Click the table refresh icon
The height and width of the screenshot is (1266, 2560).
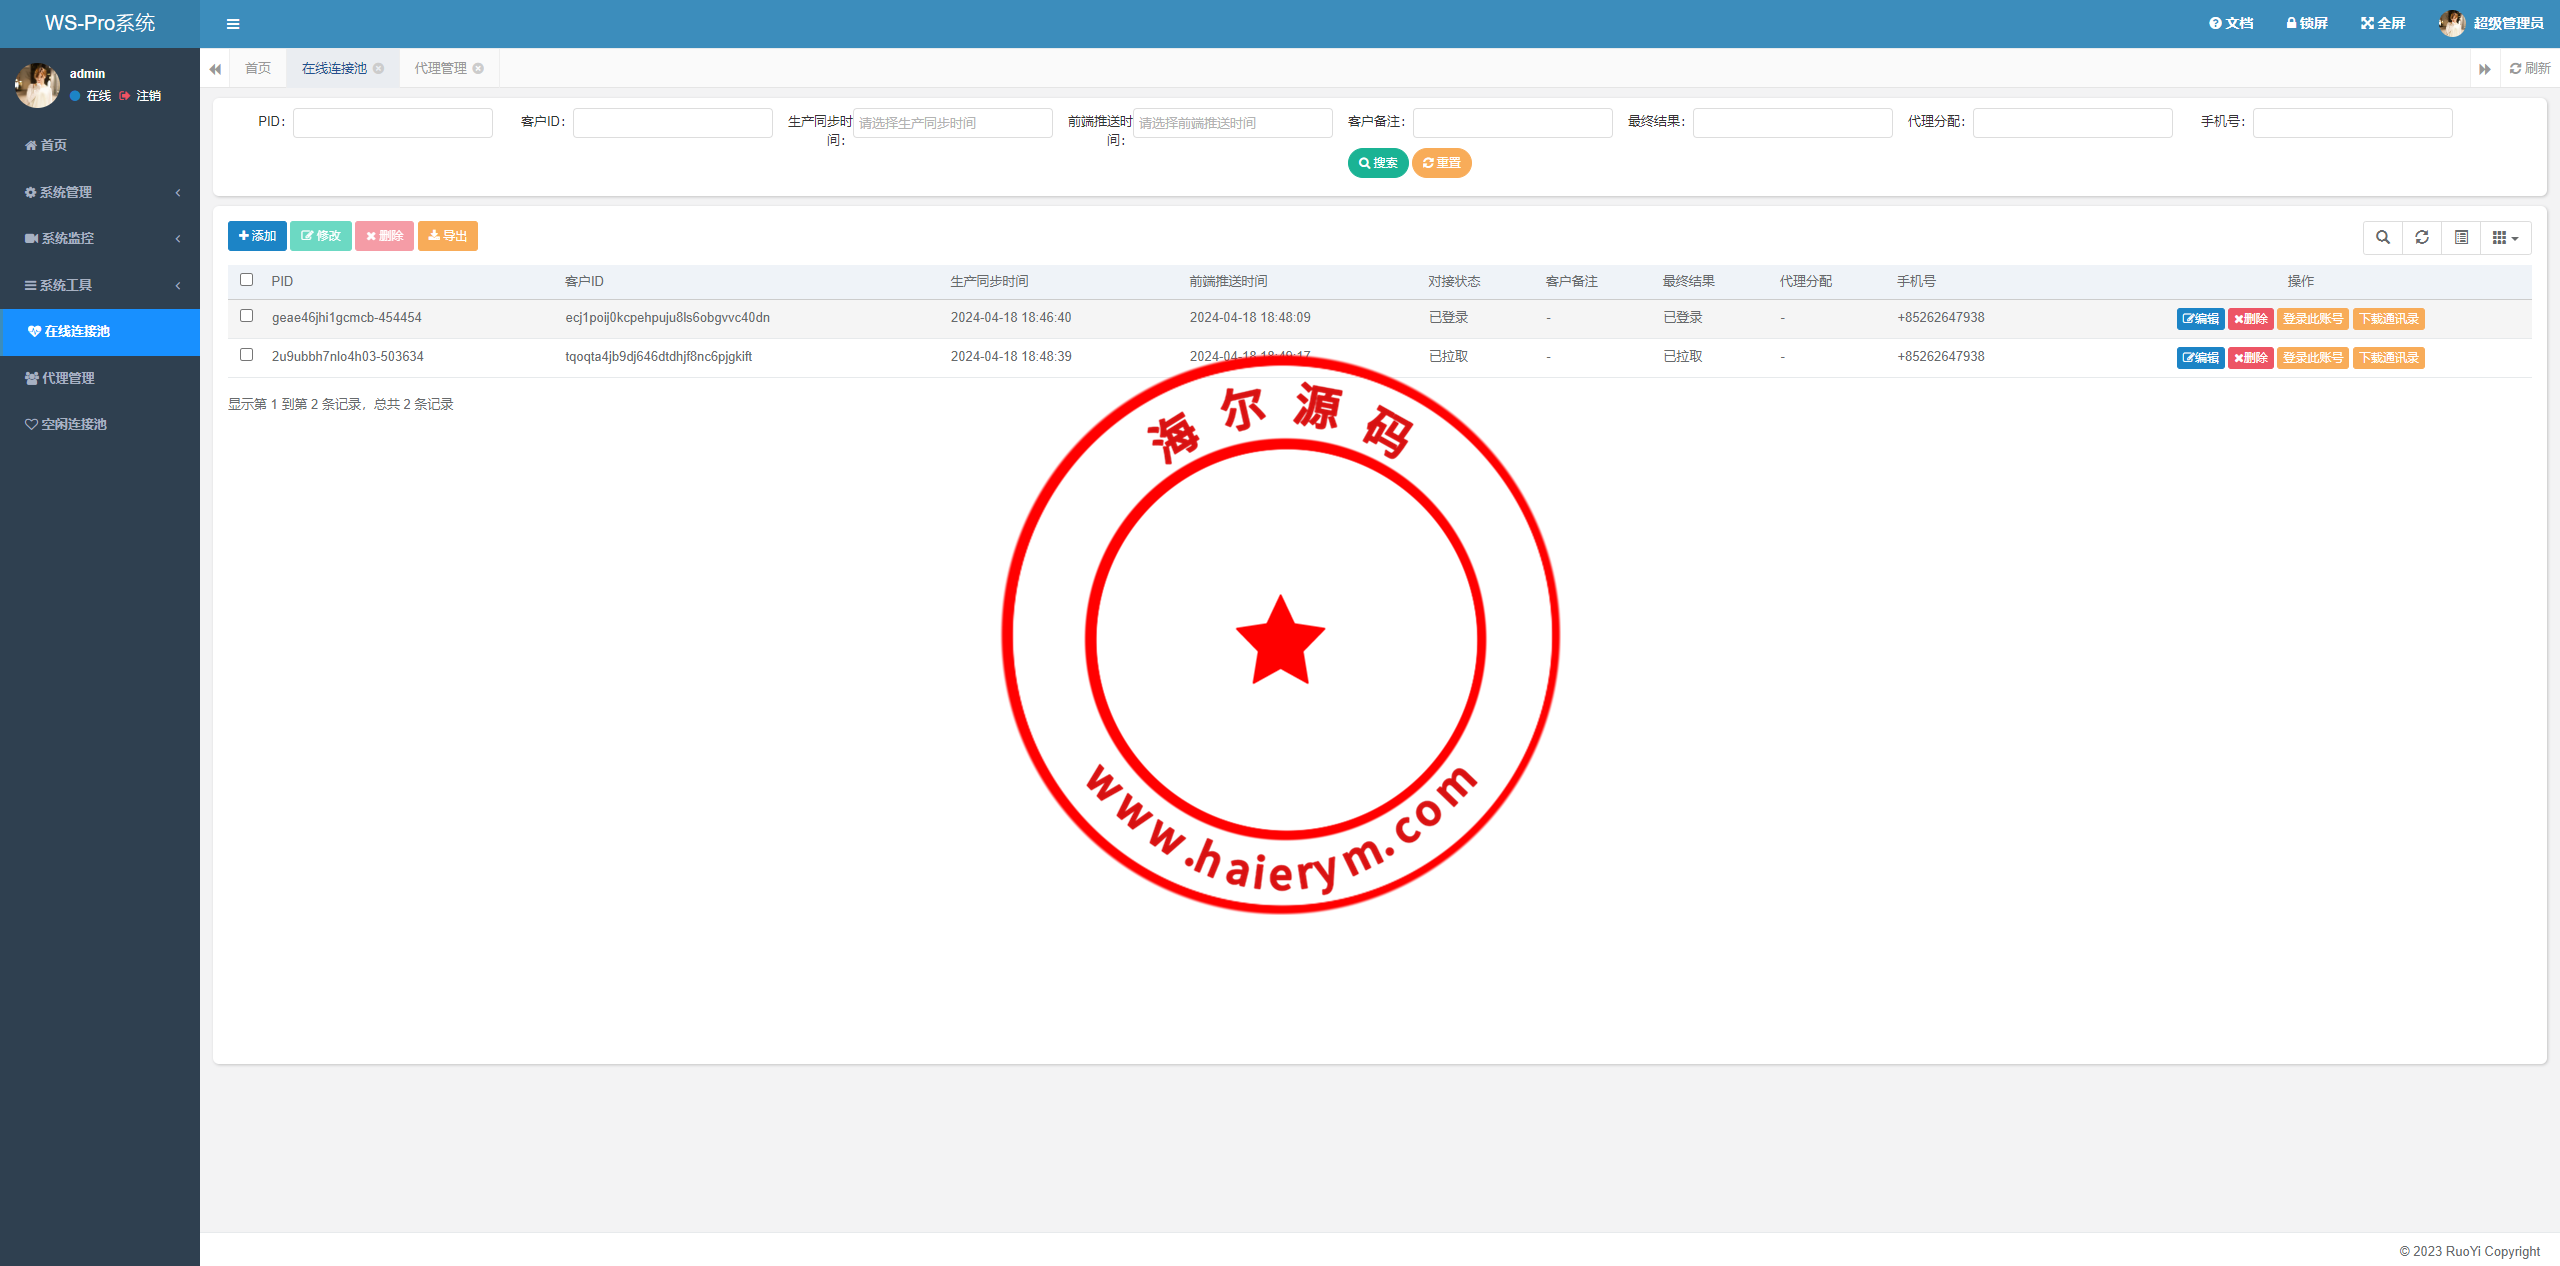click(x=2422, y=237)
